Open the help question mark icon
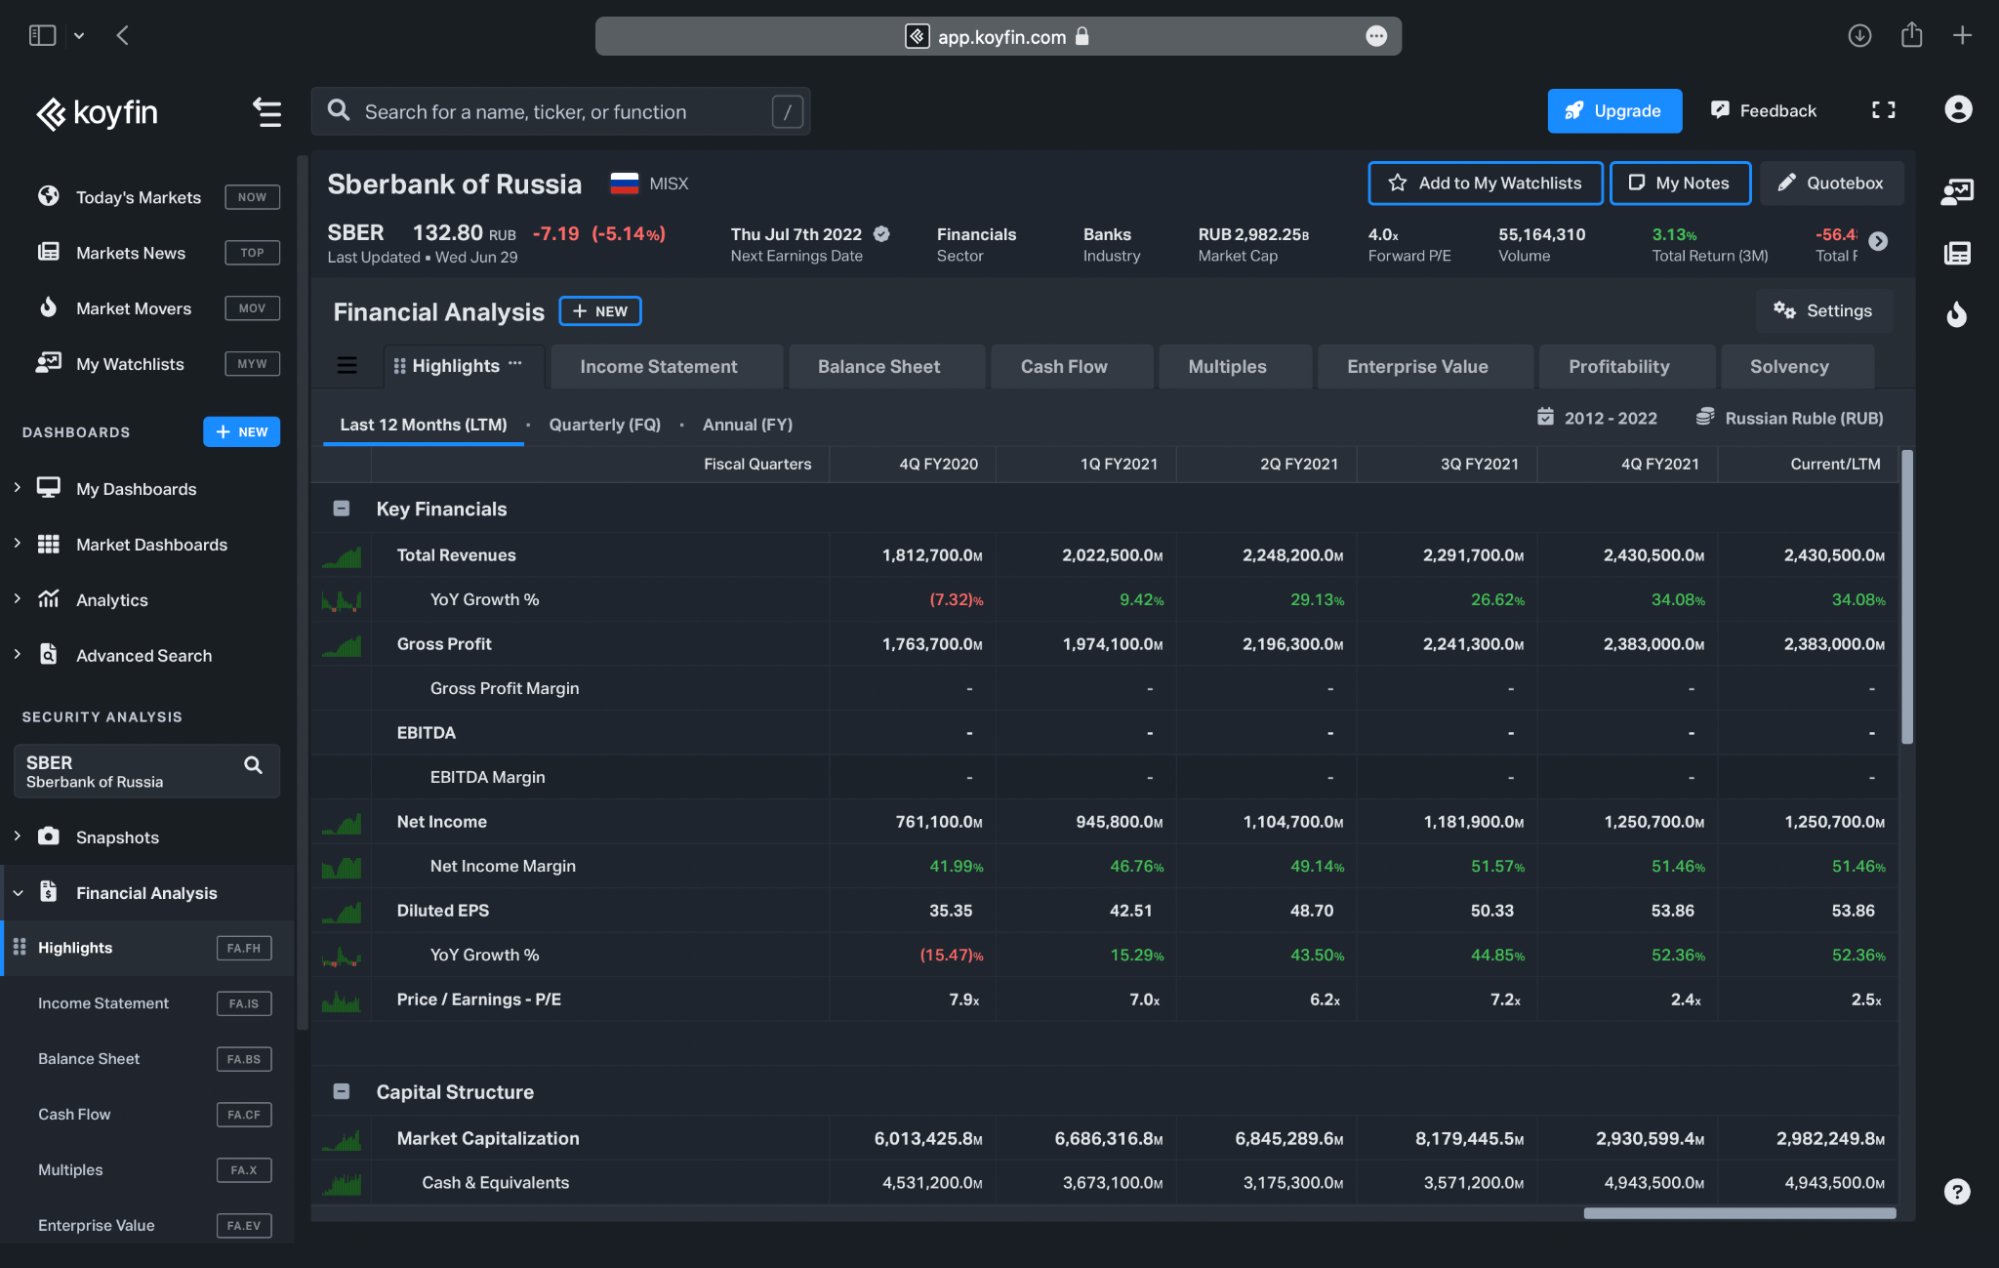This screenshot has width=1999, height=1268. point(1956,1191)
